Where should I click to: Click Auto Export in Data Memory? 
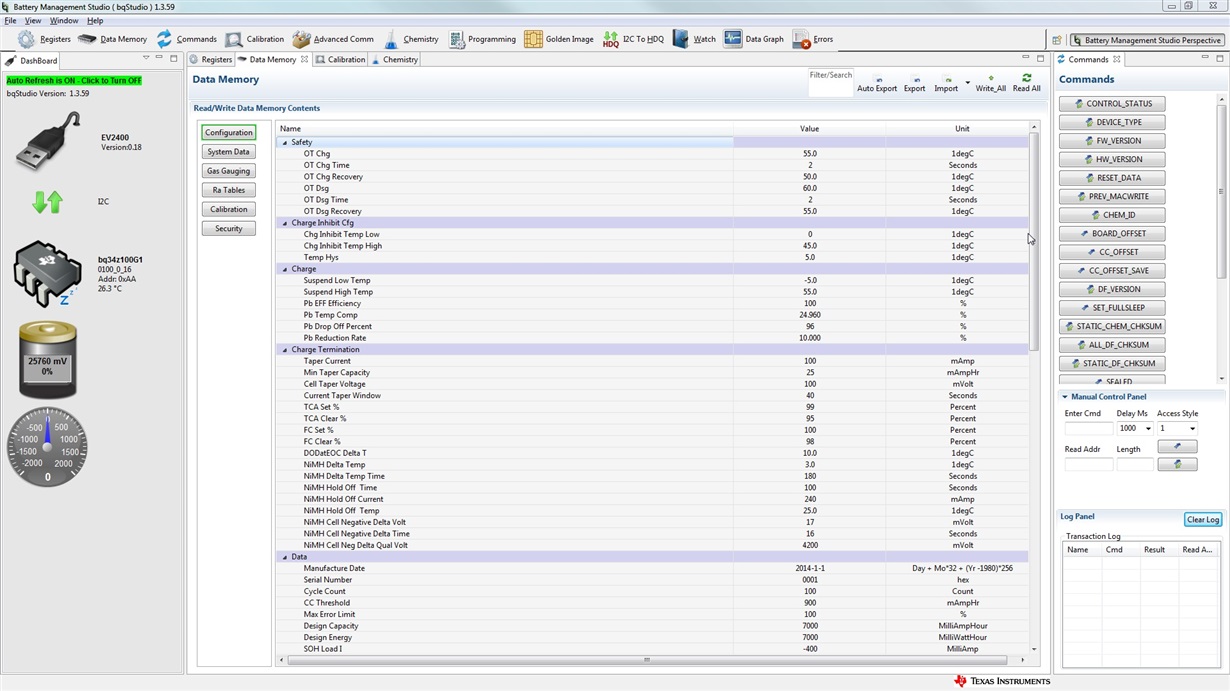[877, 84]
